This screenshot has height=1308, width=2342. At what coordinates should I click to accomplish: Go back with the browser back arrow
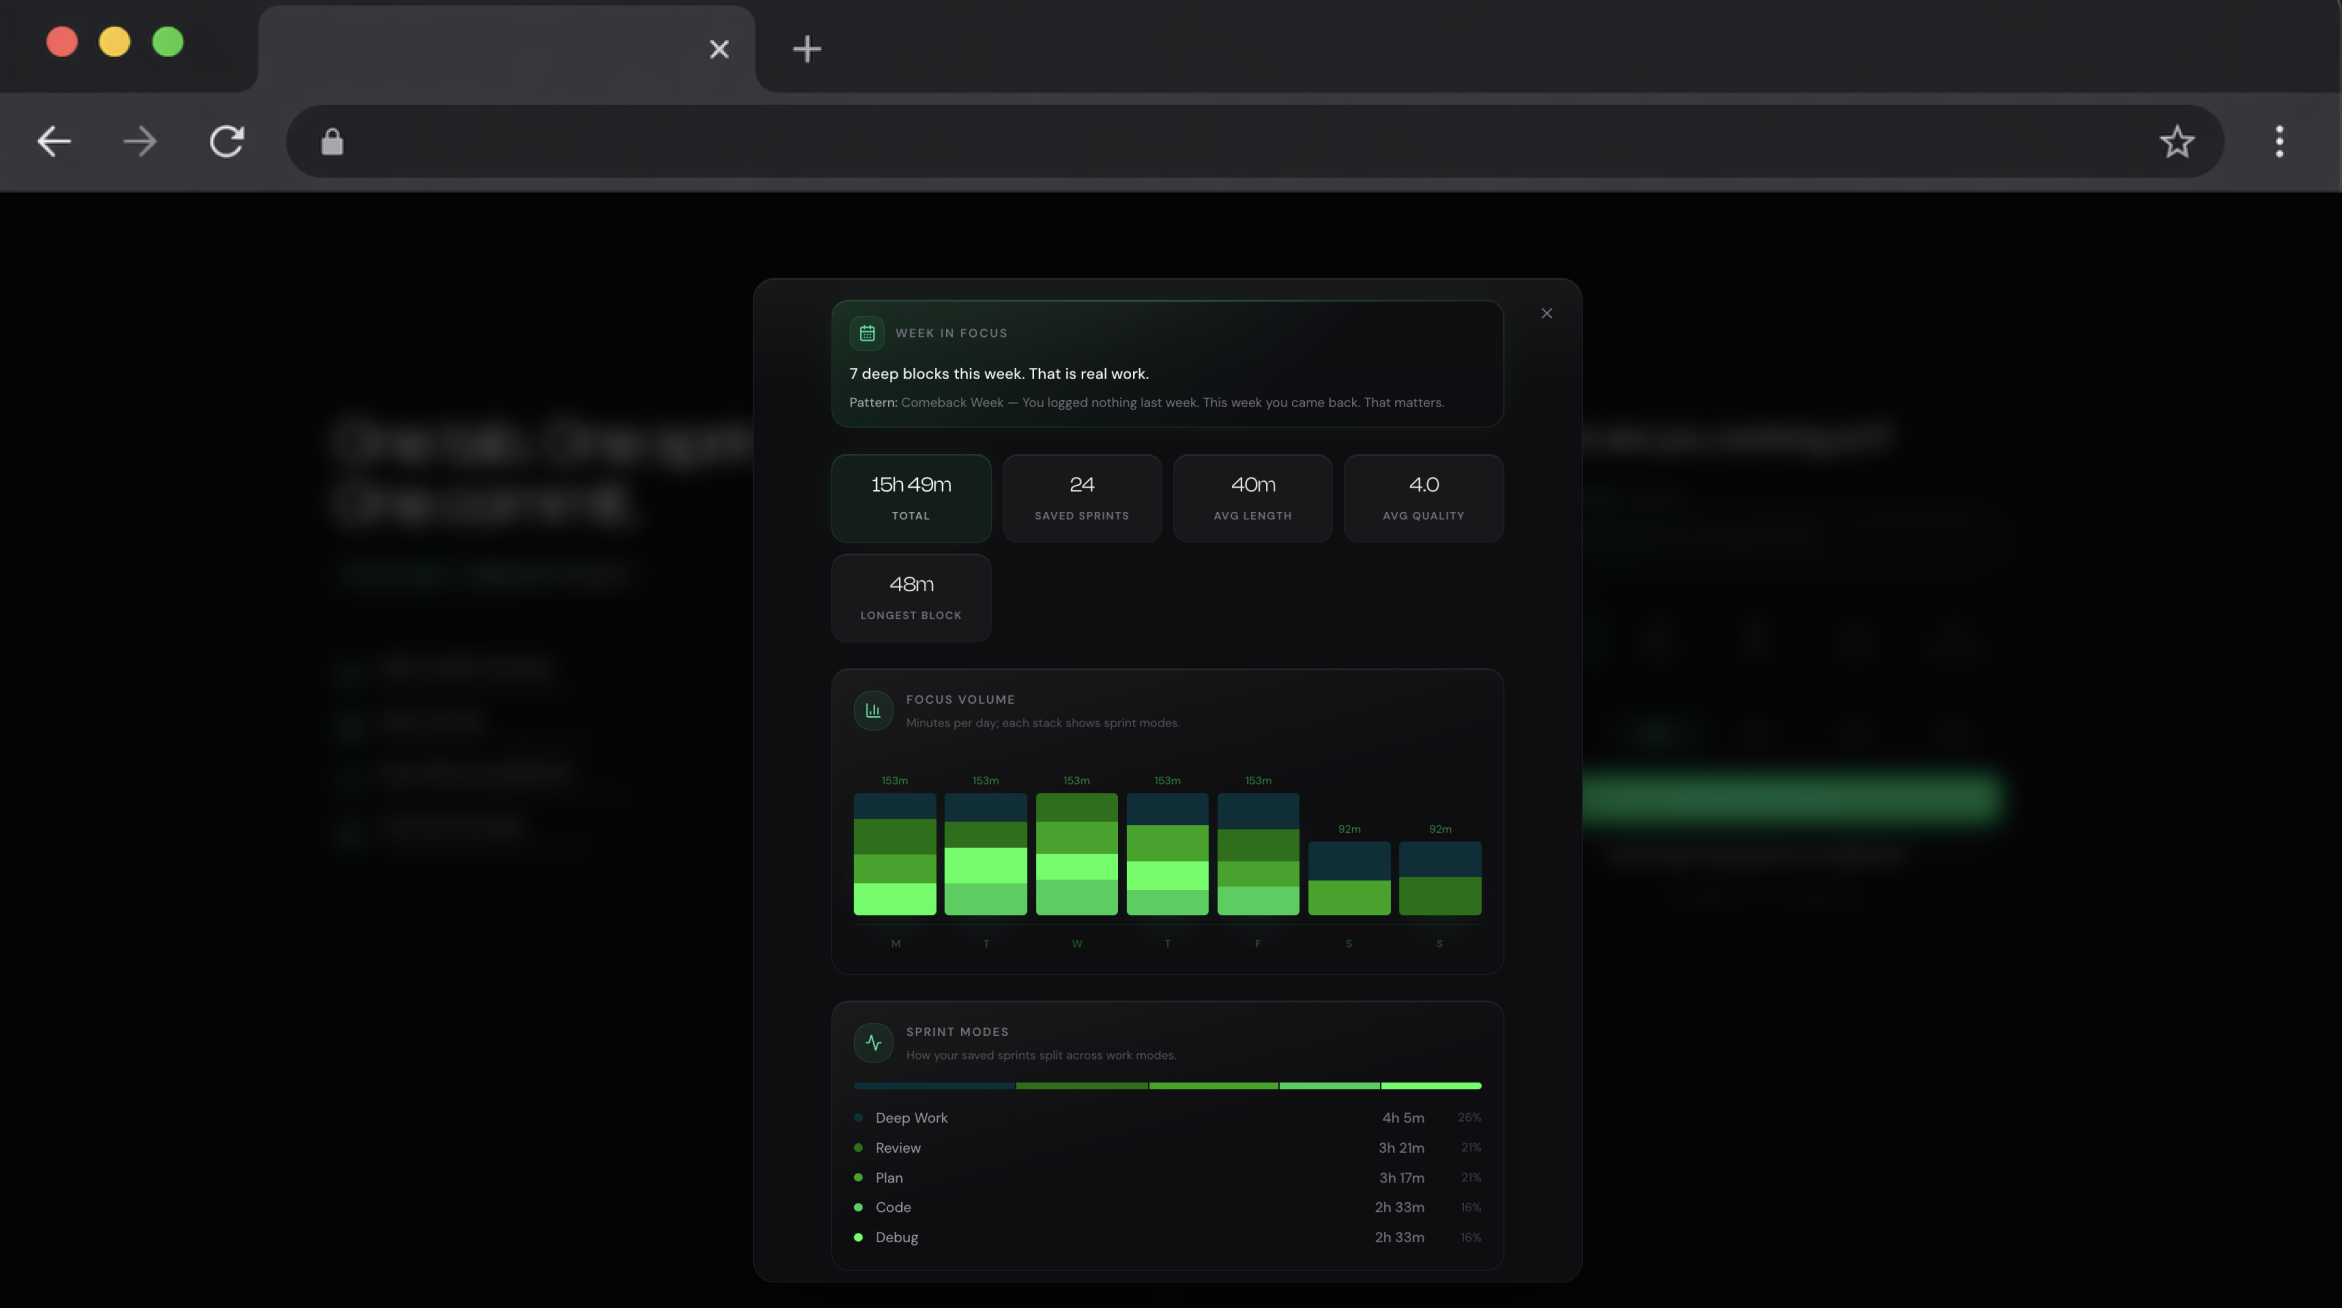pos(54,142)
